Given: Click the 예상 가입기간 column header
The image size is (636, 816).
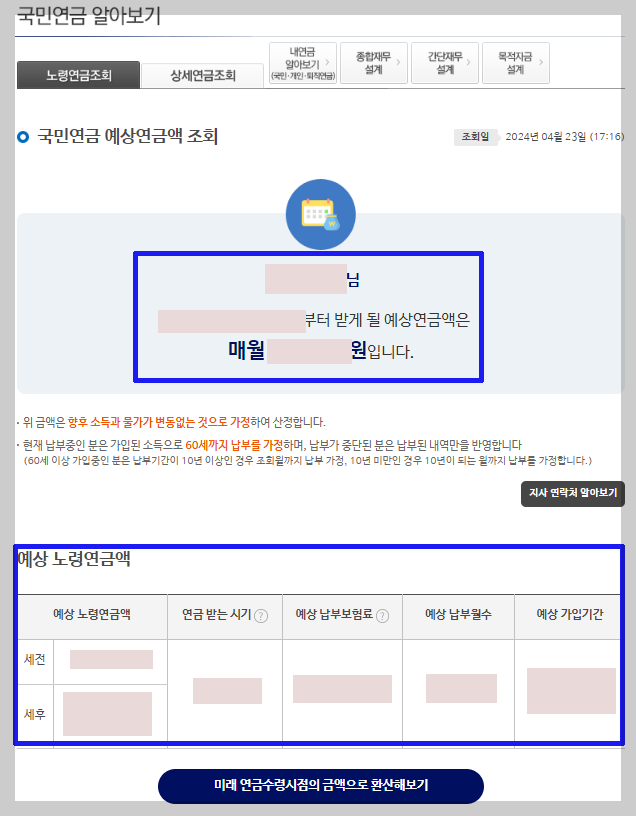Looking at the screenshot, I should 570,615.
